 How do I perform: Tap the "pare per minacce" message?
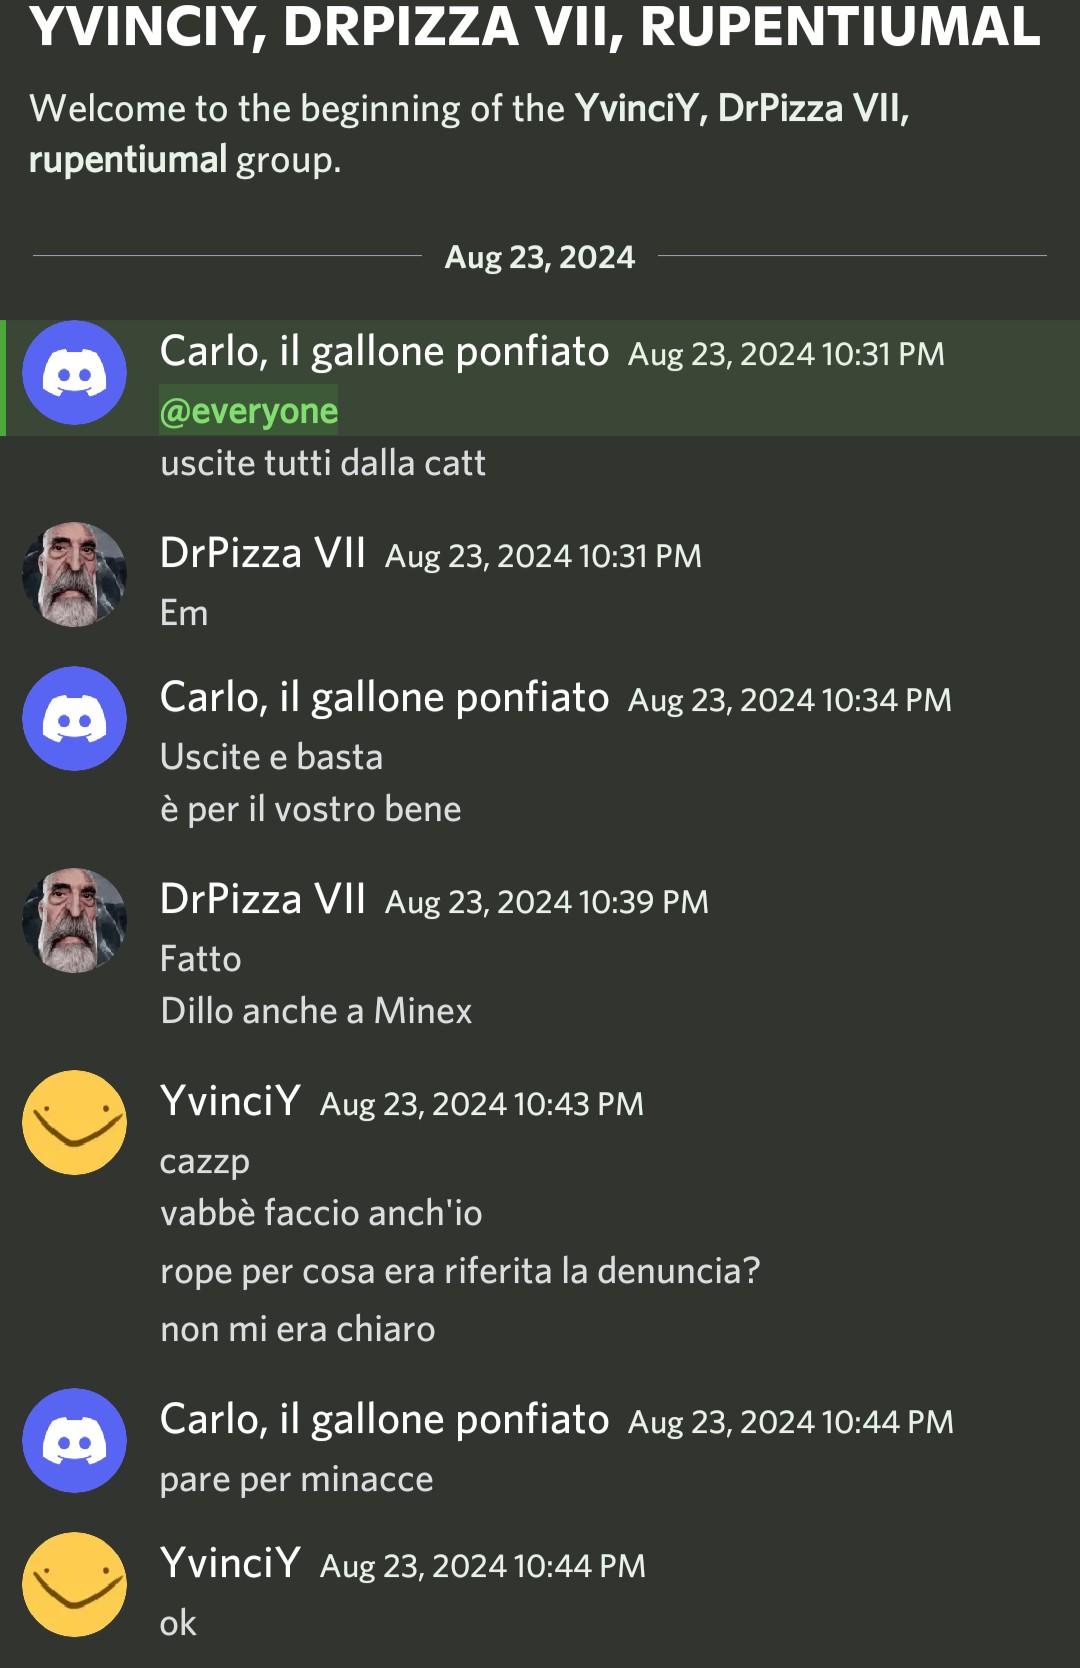297,1479
